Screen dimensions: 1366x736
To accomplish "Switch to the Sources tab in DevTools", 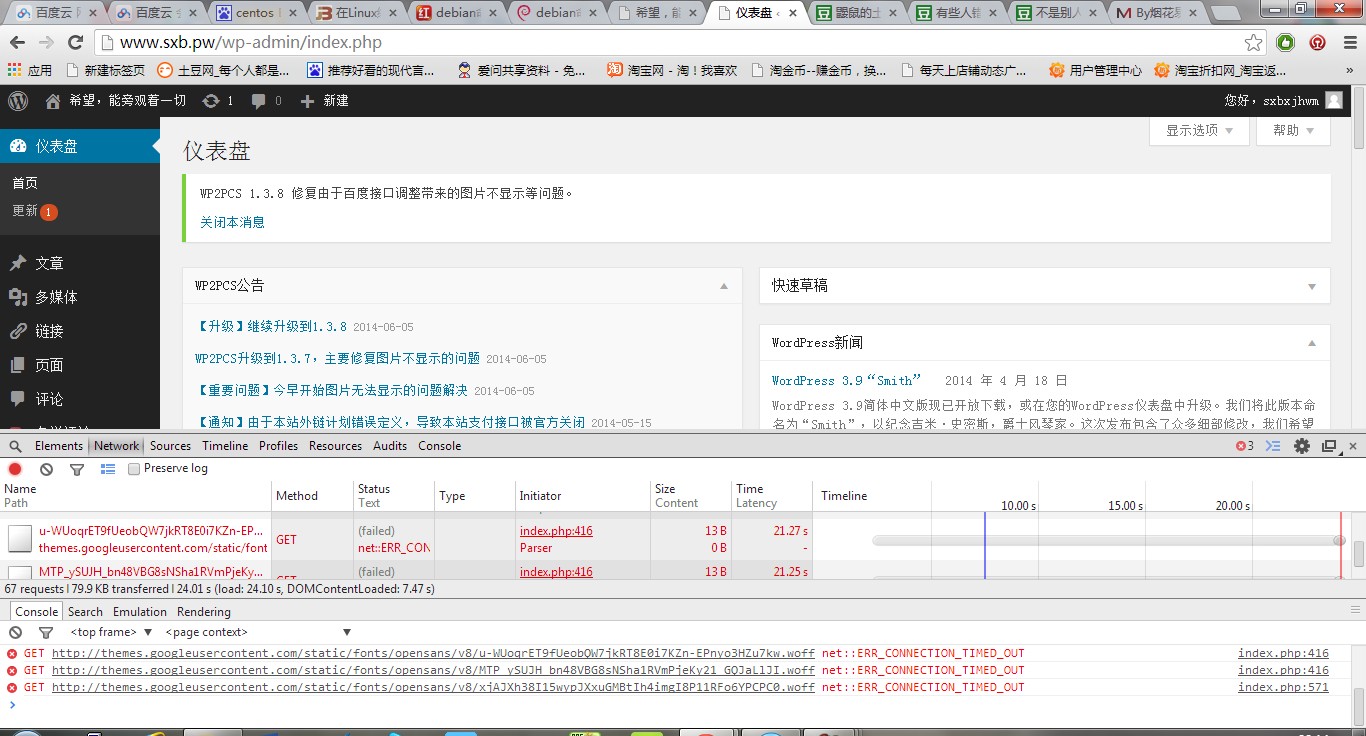I will [170, 446].
